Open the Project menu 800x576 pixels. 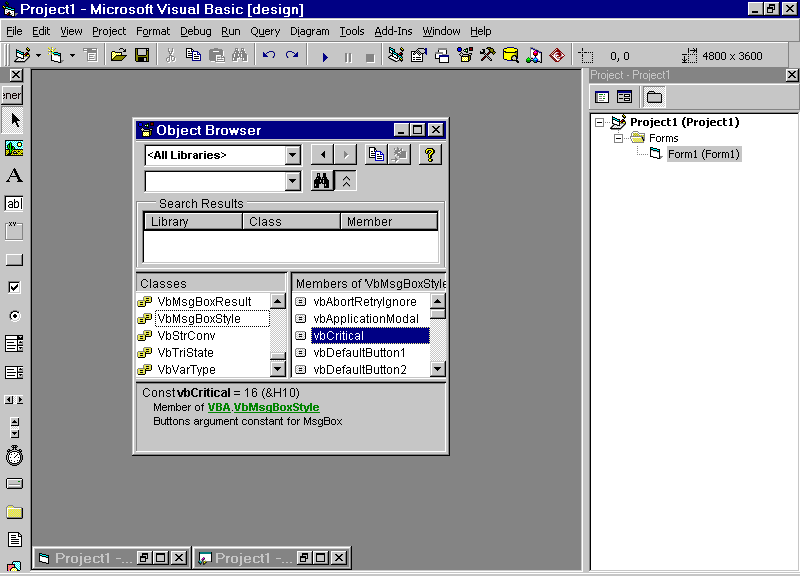coord(109,31)
